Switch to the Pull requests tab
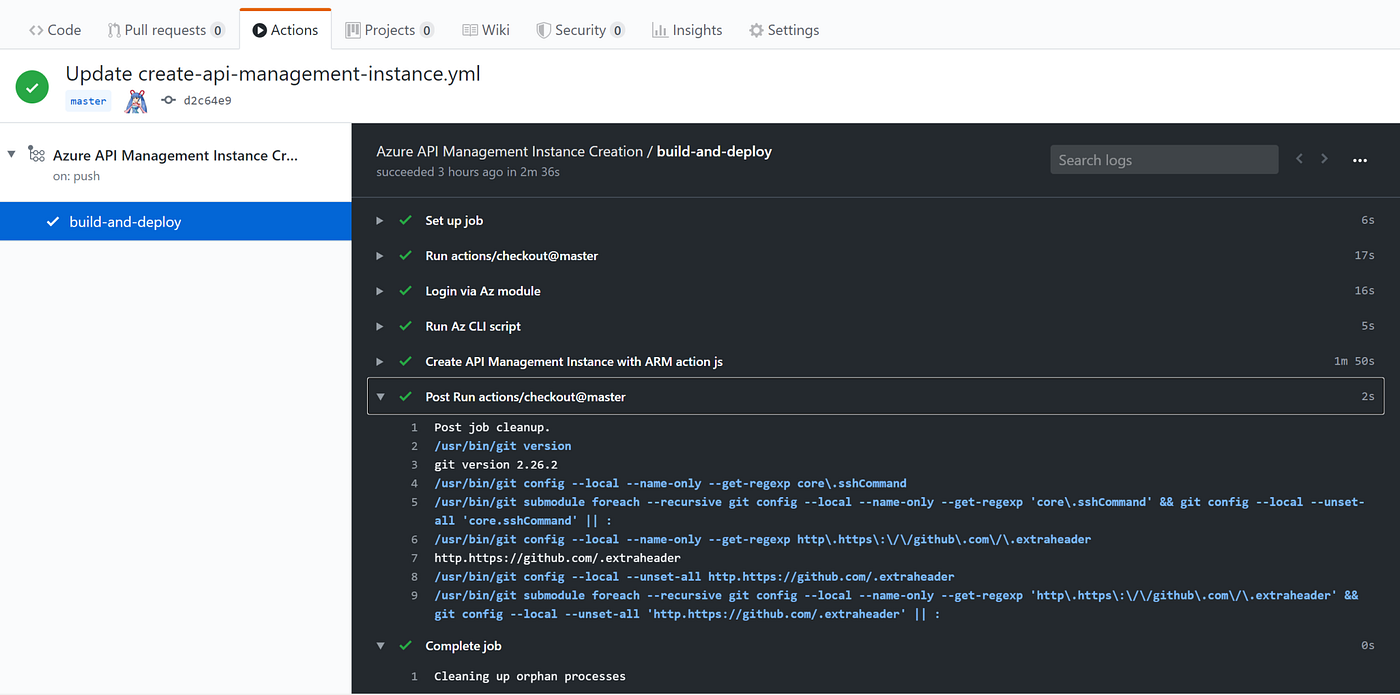Image resolution: width=1400 pixels, height=695 pixels. (x=166, y=30)
